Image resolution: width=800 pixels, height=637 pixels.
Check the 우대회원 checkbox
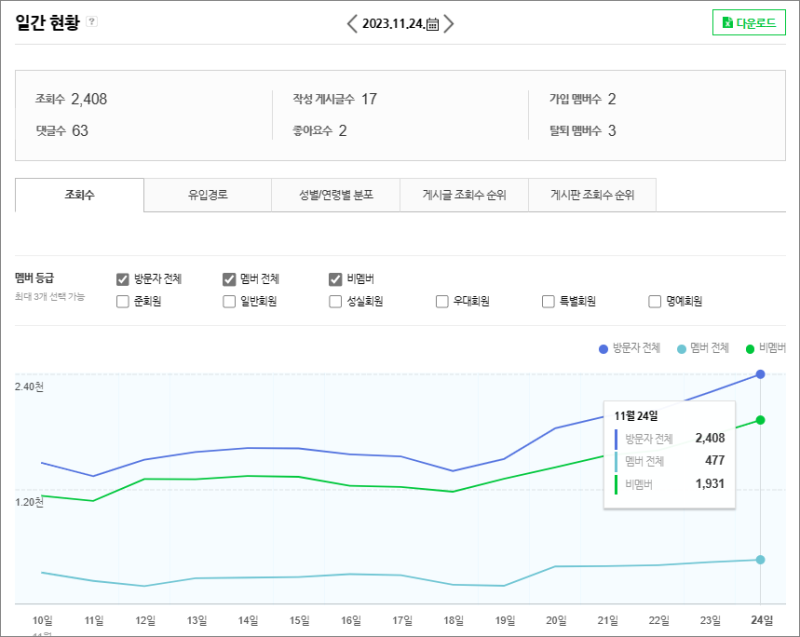pos(442,301)
